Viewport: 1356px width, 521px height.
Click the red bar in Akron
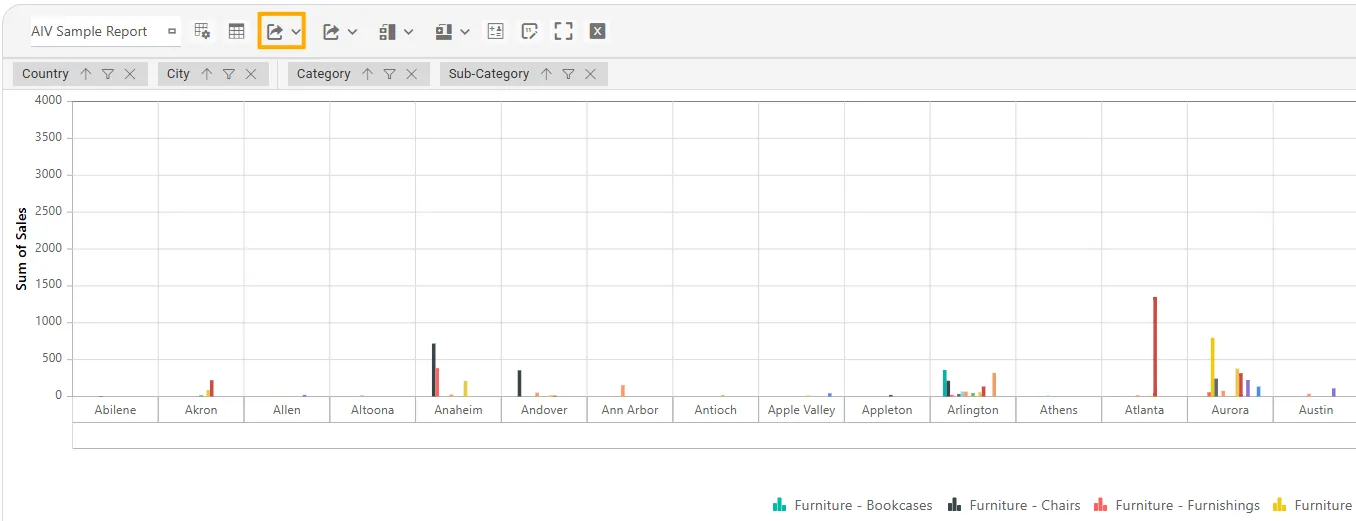tap(212, 388)
